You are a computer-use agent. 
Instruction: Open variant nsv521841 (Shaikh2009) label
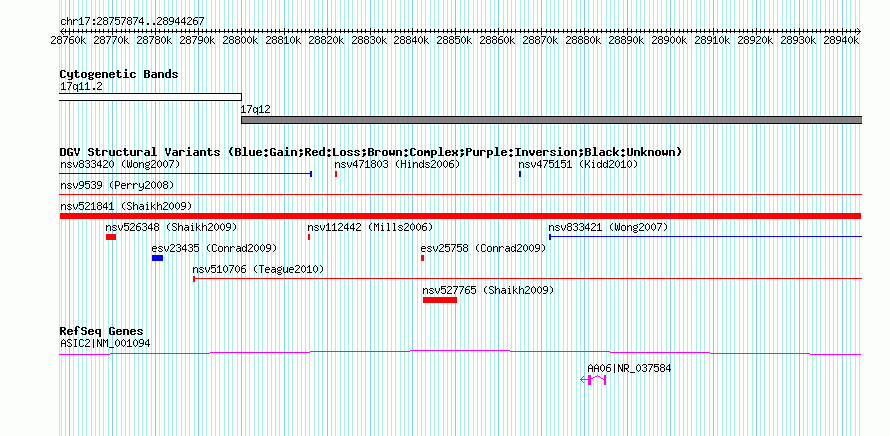pyautogui.click(x=126, y=206)
